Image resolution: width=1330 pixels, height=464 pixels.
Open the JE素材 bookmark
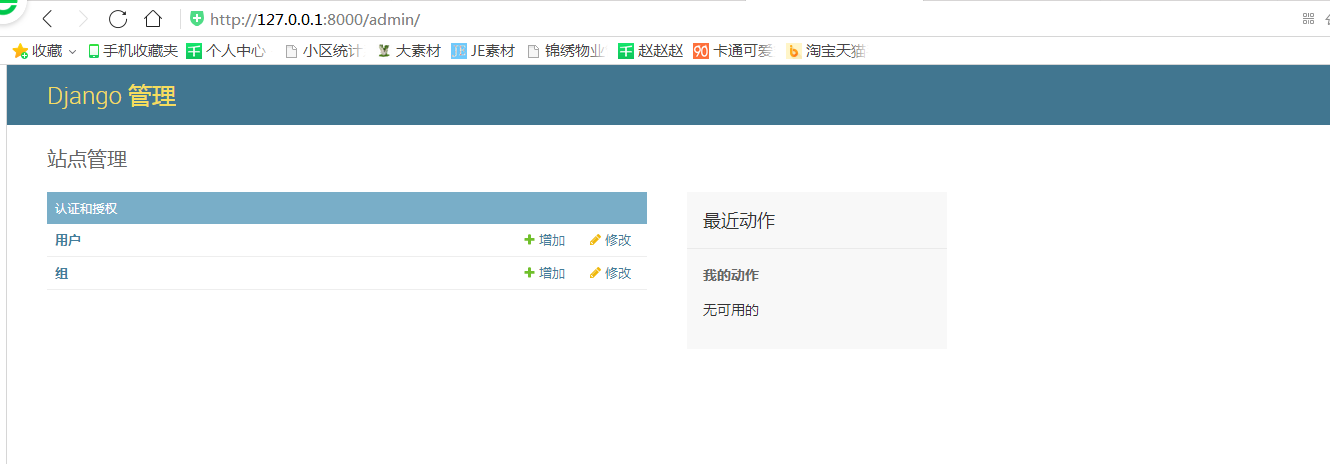point(483,51)
